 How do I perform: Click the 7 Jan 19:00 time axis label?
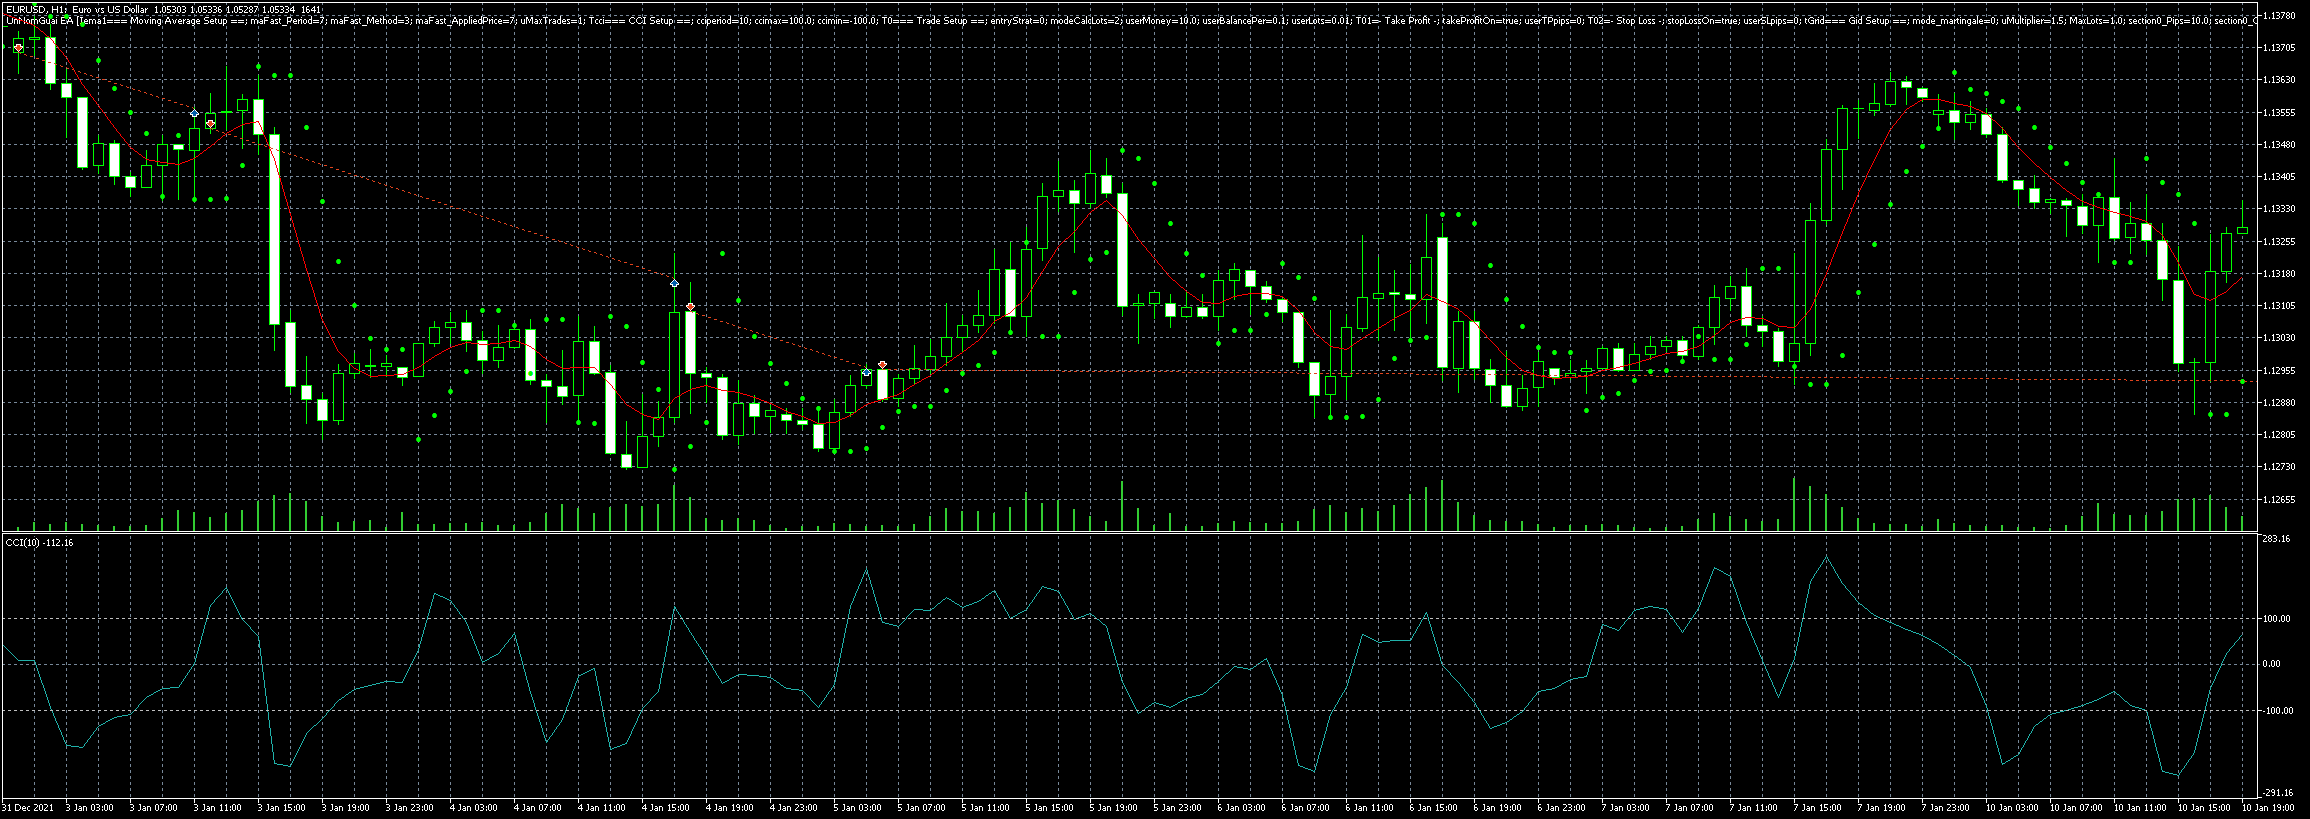[1881, 807]
